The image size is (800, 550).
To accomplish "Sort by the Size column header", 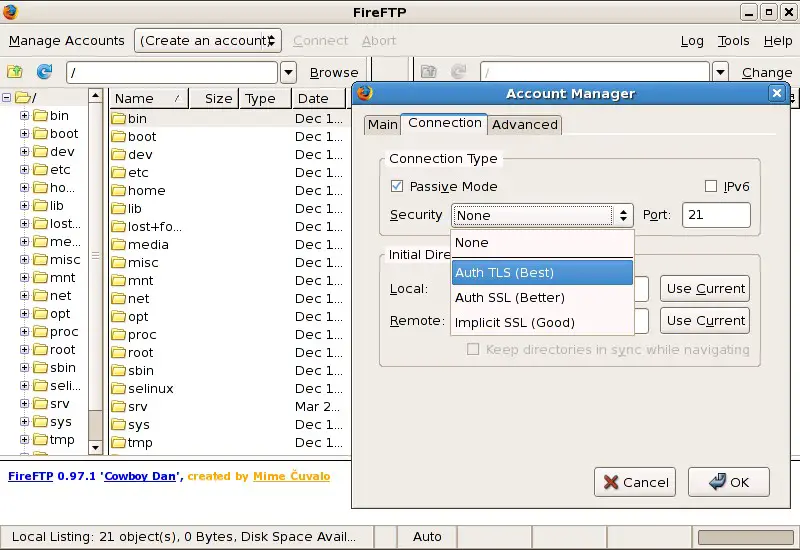I will click(214, 98).
